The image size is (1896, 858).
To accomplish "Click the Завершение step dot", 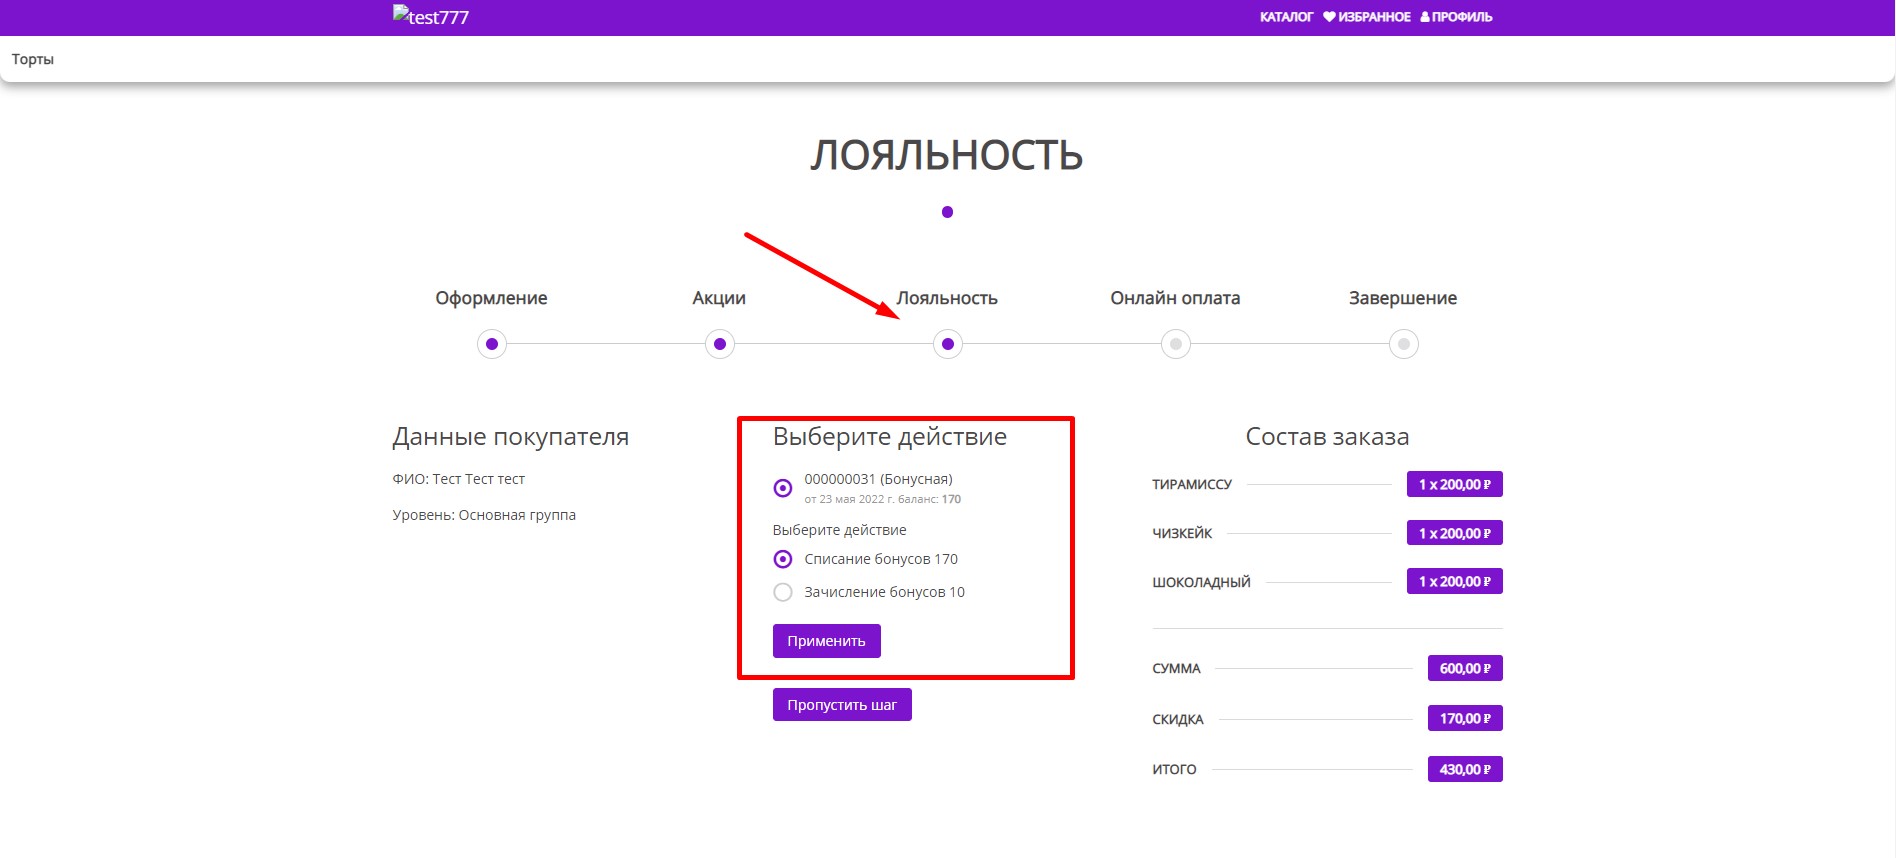I will point(1404,344).
